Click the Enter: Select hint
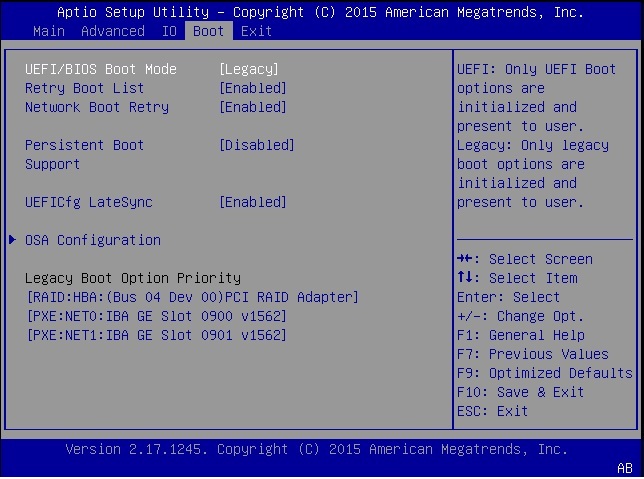644x479 pixels. click(x=508, y=297)
